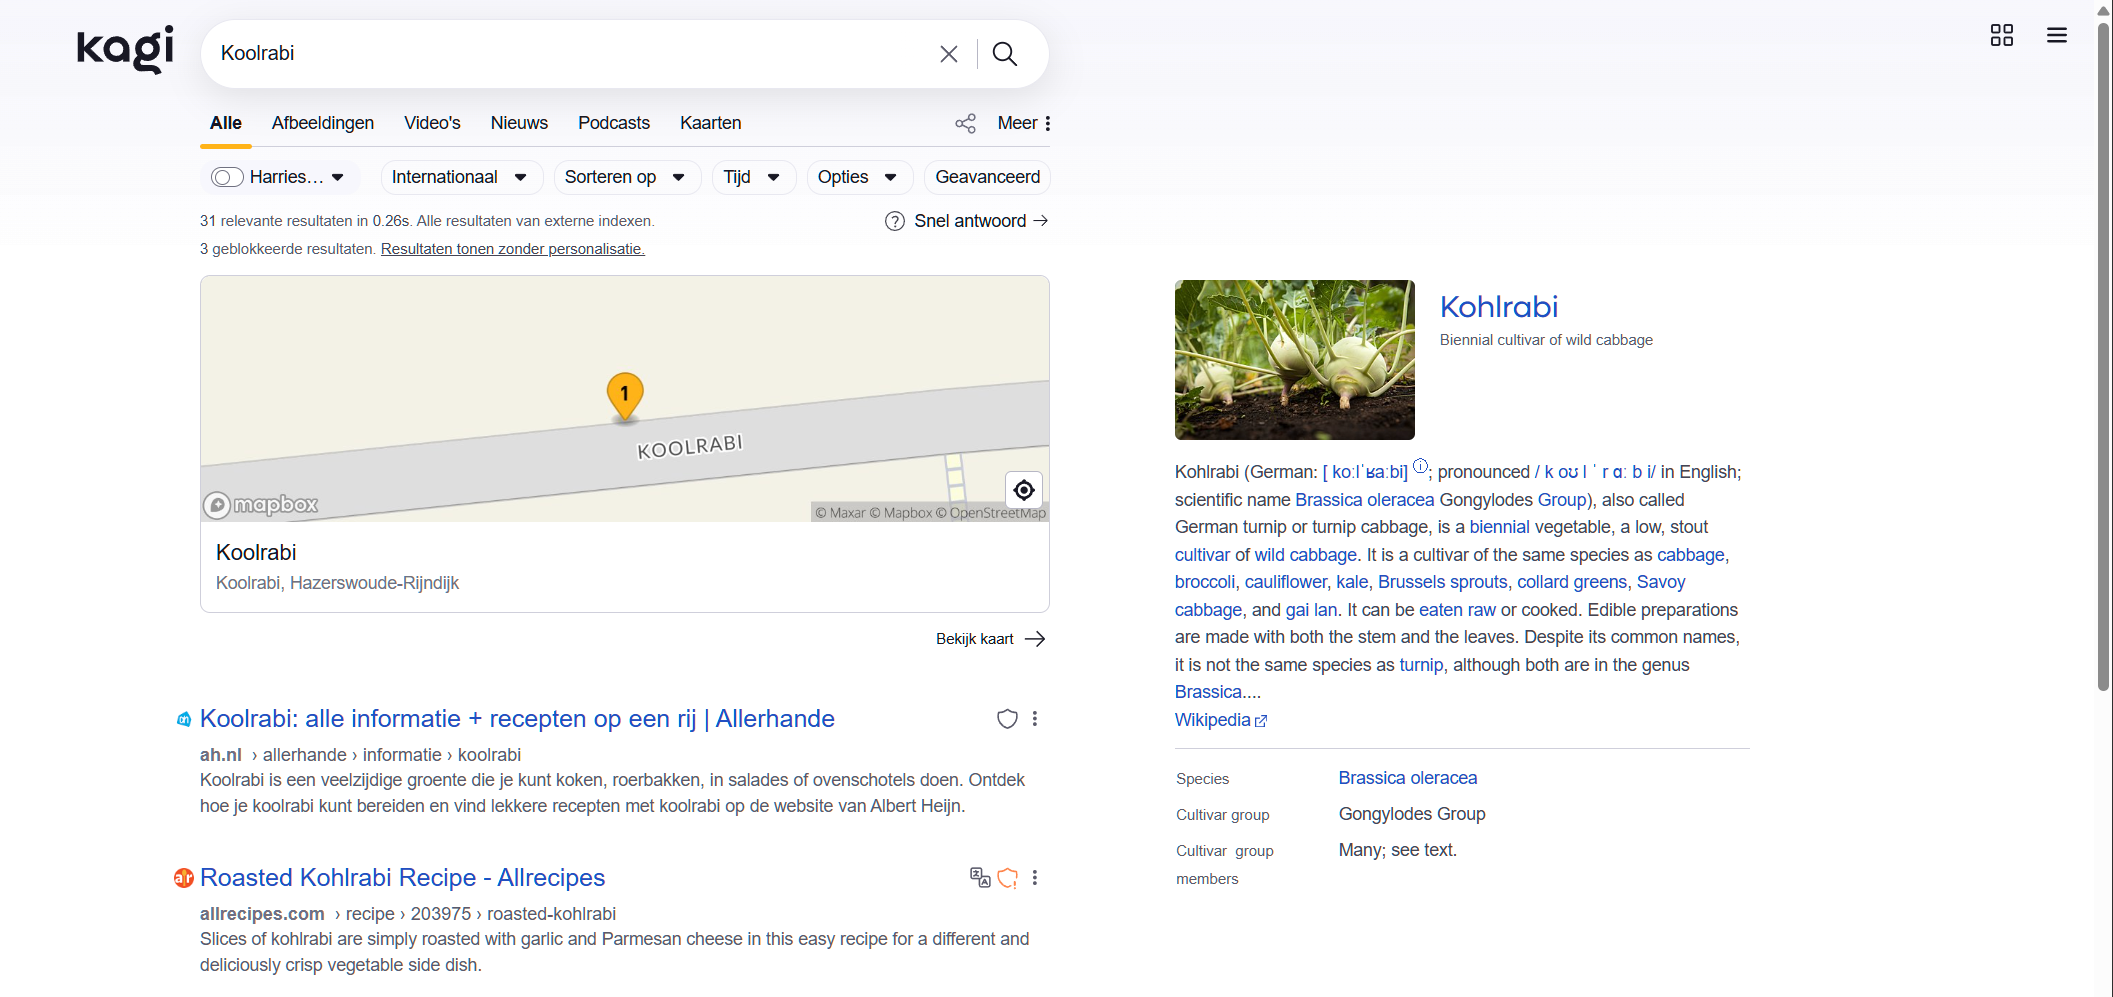Image resolution: width=2113 pixels, height=997 pixels.
Task: Click the Kohlrabi plant thumbnail image
Action: 1294,360
